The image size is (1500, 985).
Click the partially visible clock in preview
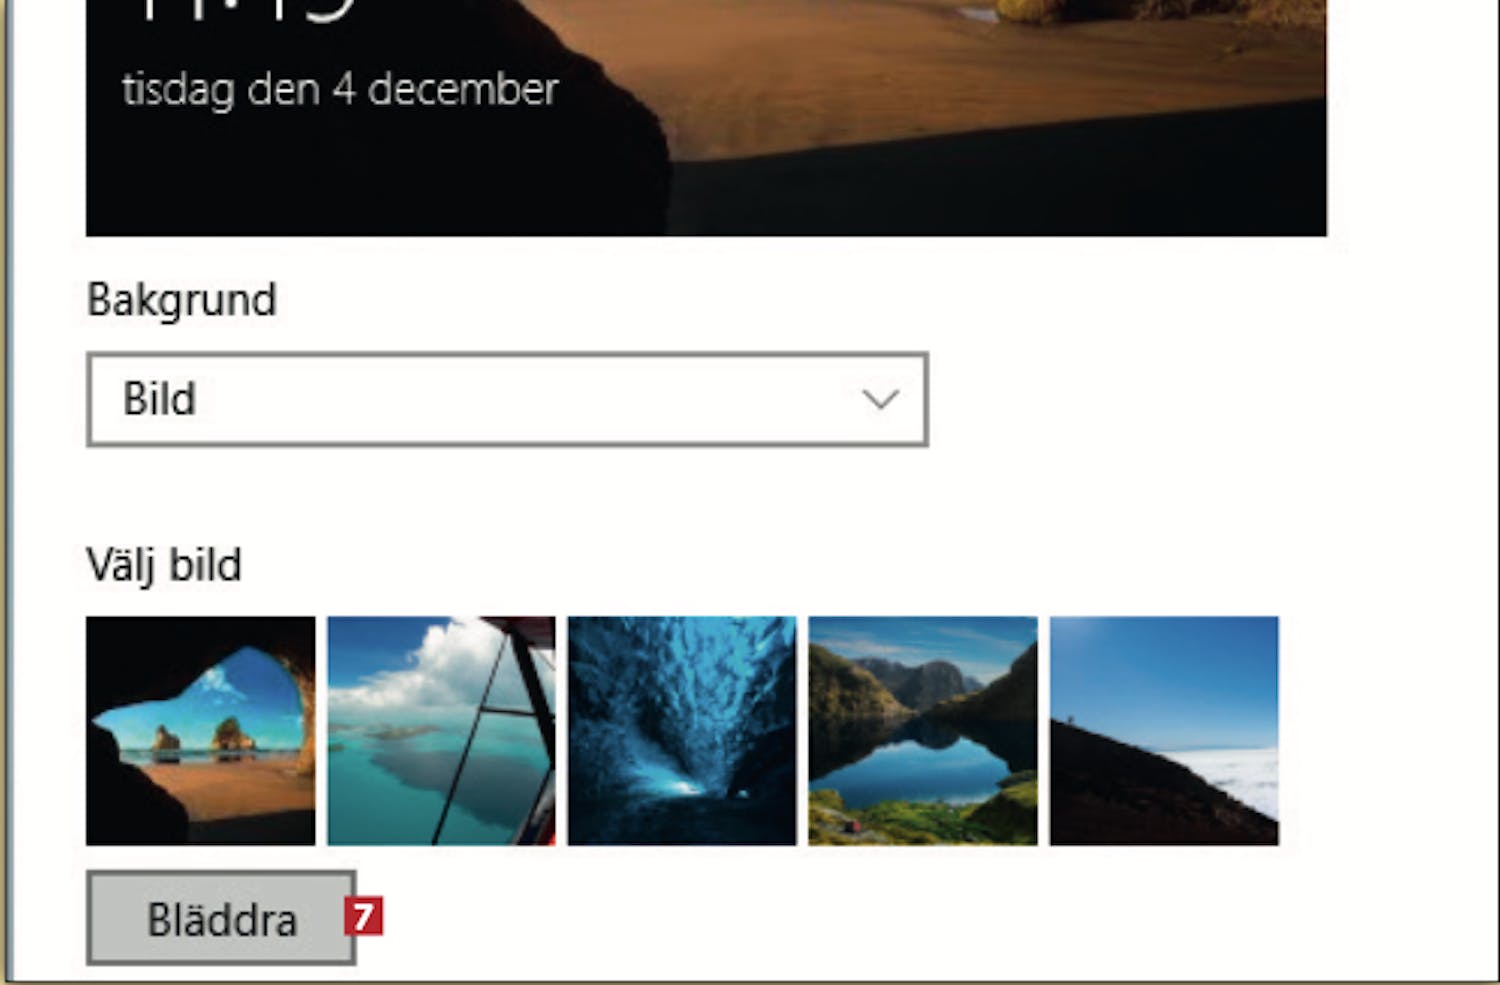[x=245, y=10]
